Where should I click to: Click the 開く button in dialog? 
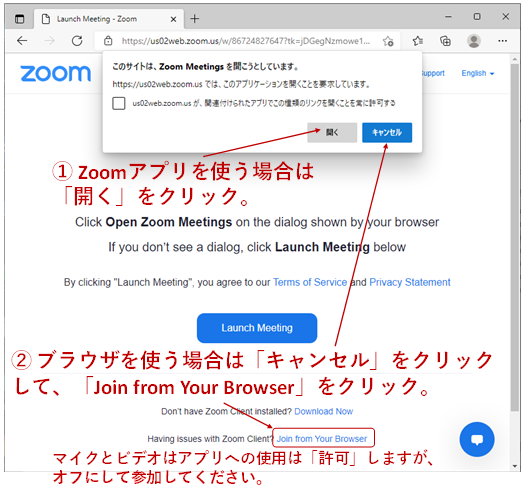pyautogui.click(x=332, y=133)
